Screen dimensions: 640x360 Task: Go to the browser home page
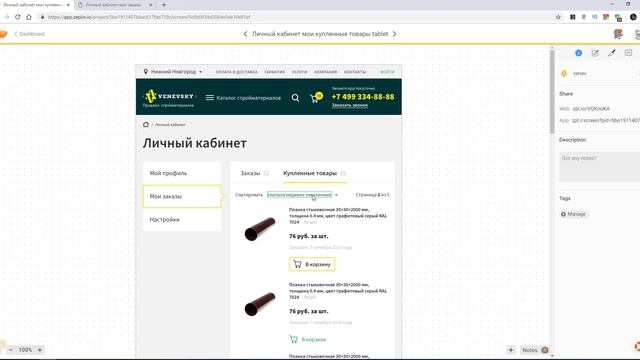(x=29, y=17)
